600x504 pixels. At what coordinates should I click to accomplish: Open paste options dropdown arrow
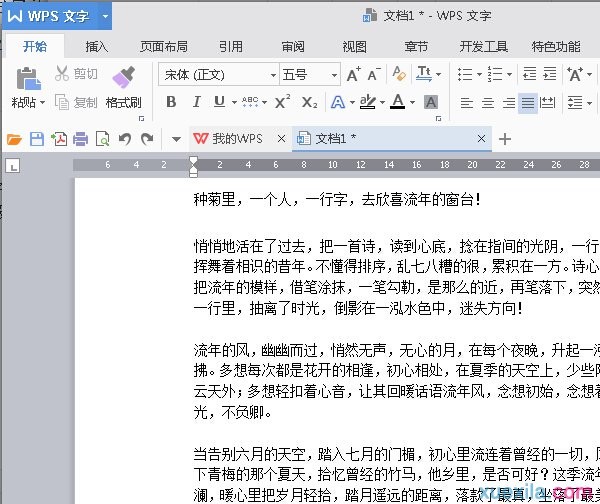42,103
